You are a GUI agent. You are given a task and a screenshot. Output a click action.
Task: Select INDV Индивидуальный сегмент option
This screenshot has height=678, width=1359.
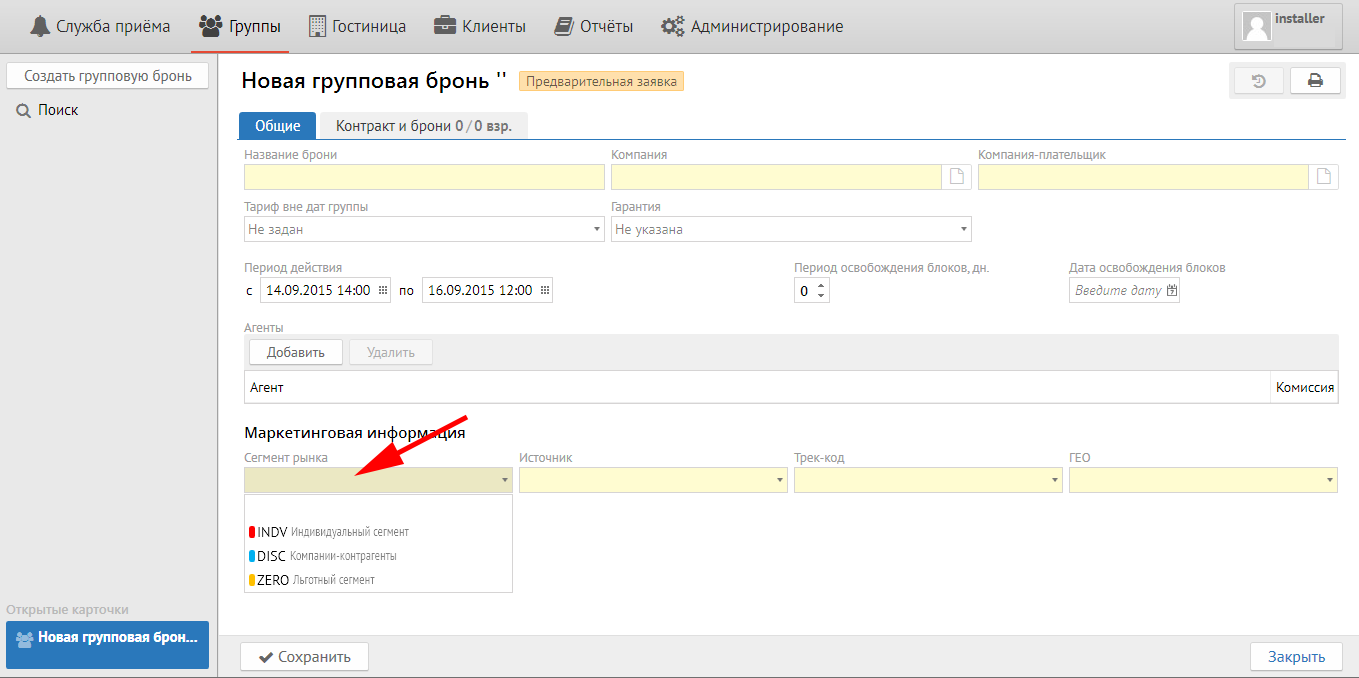coord(330,532)
